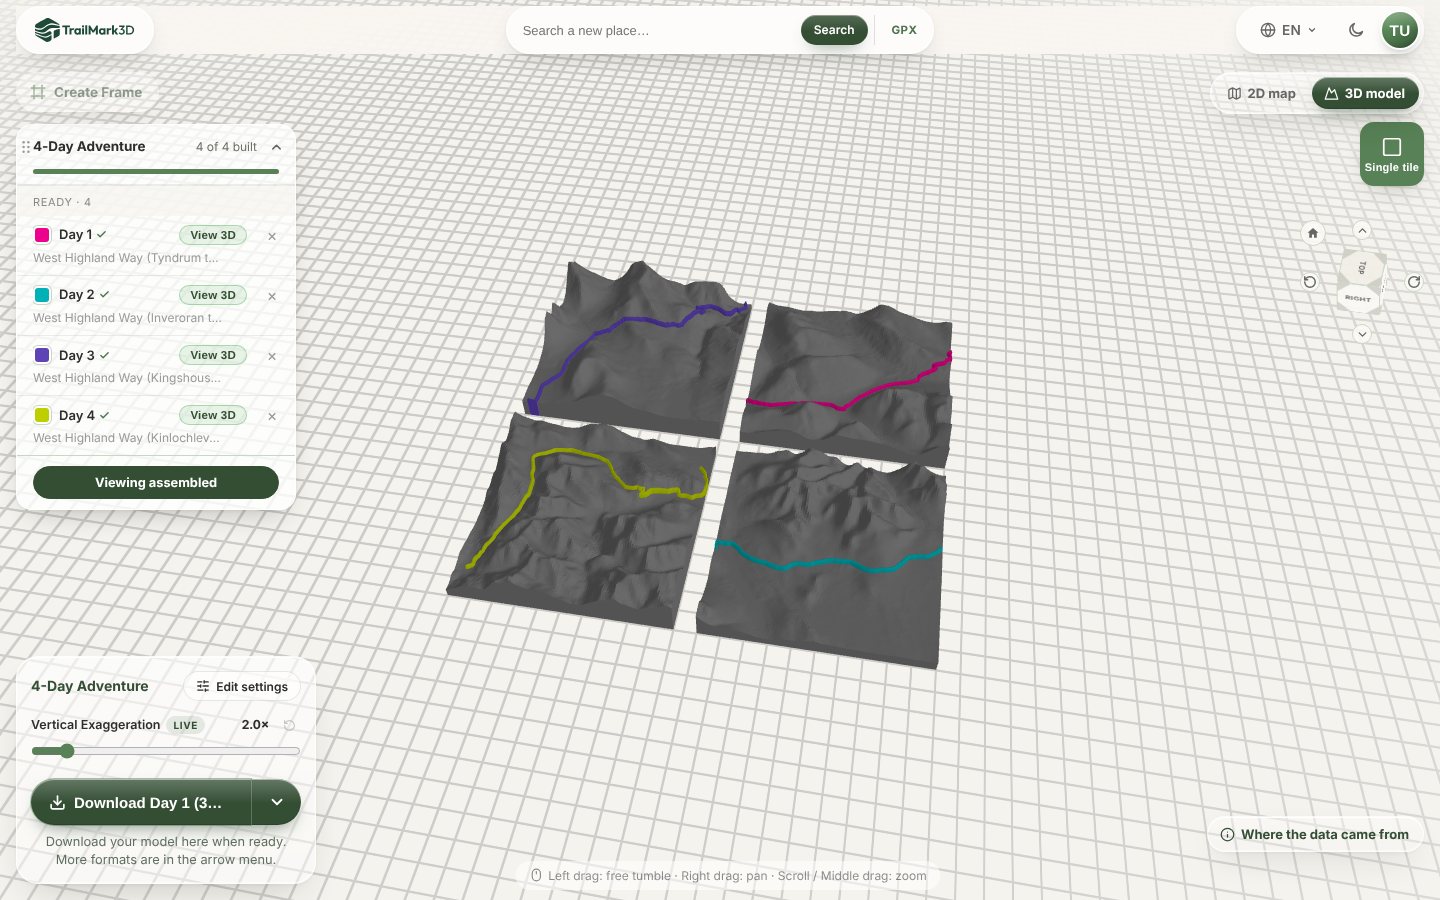The image size is (1440, 900).
Task: Click the GPX upload button
Action: pyautogui.click(x=904, y=30)
